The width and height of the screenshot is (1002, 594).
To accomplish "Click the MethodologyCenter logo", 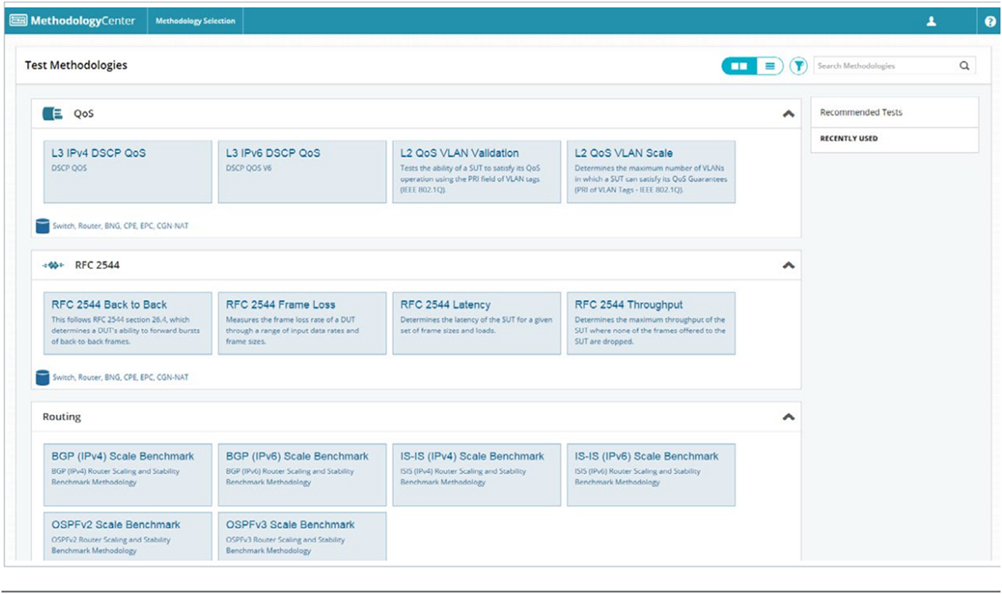I will pos(72,21).
